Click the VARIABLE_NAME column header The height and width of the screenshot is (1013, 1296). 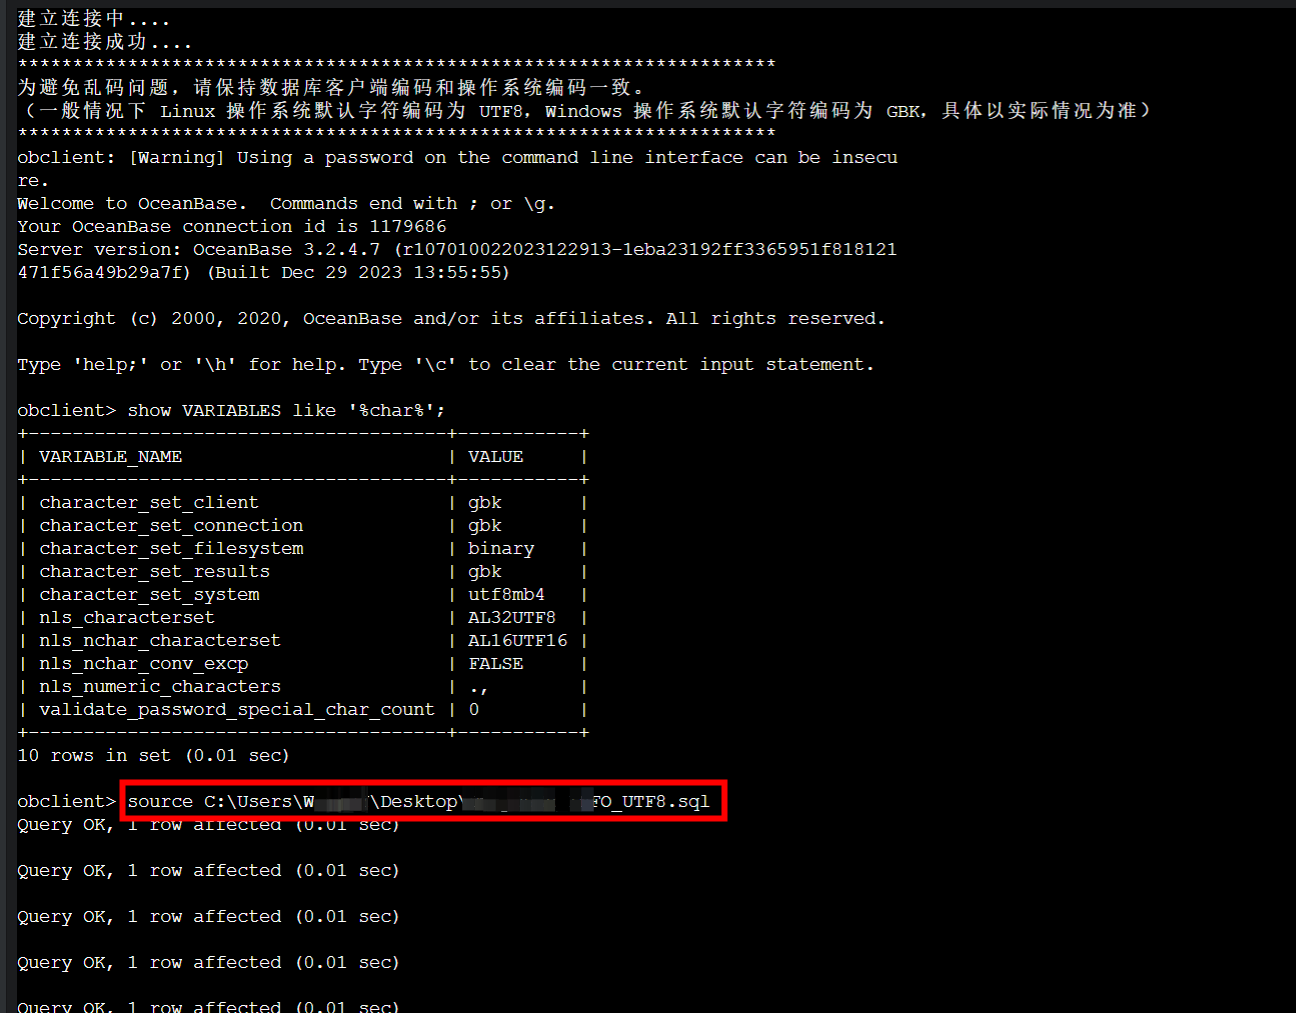pyautogui.click(x=110, y=456)
